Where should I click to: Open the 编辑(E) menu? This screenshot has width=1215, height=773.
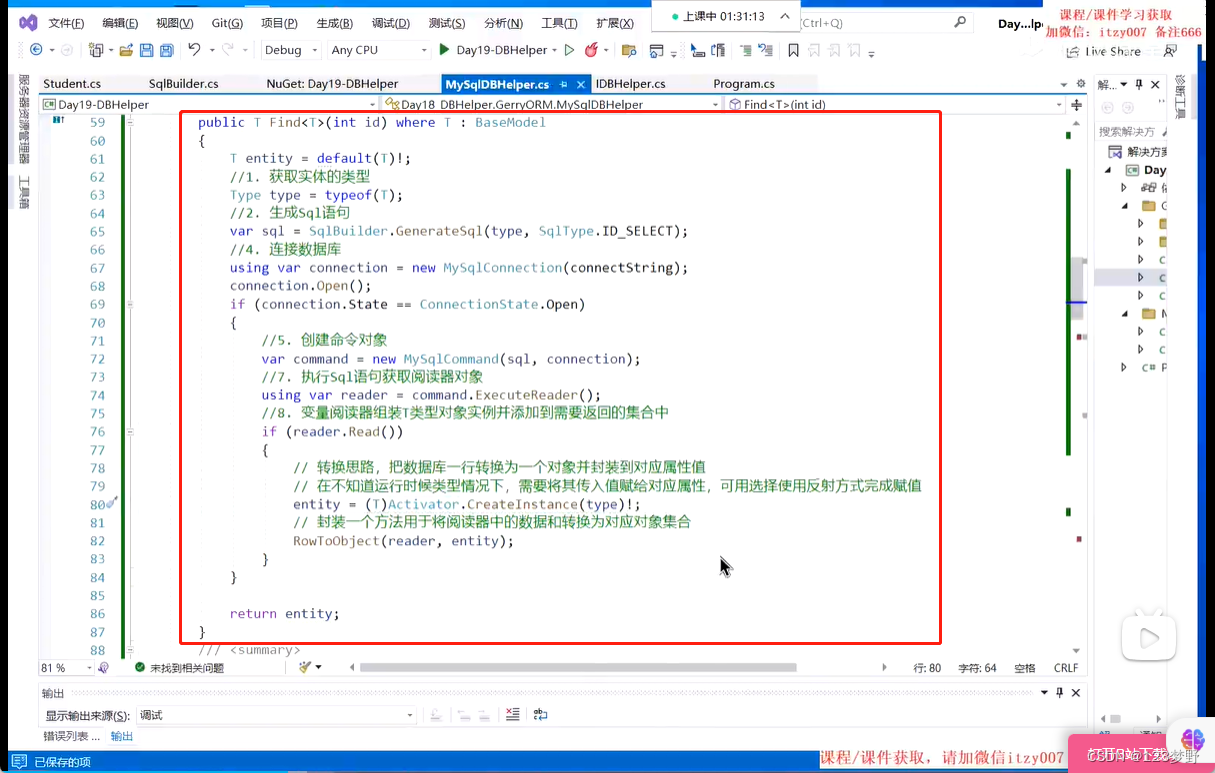[x=120, y=23]
